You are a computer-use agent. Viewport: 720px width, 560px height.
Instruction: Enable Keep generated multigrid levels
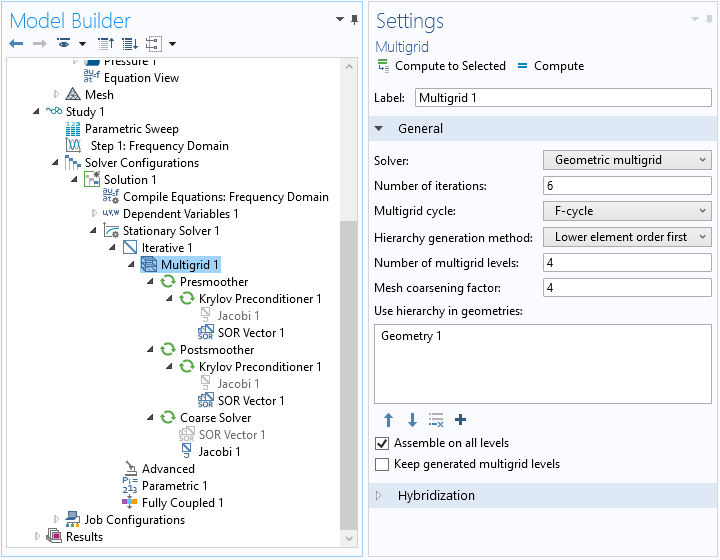point(381,464)
